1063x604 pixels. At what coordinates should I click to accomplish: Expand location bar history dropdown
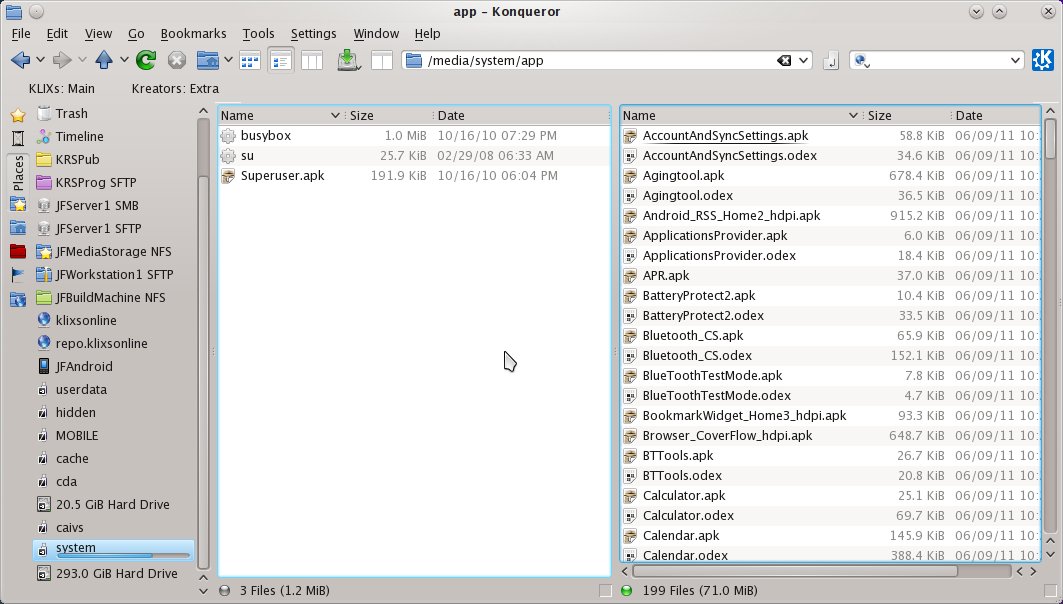[803, 60]
